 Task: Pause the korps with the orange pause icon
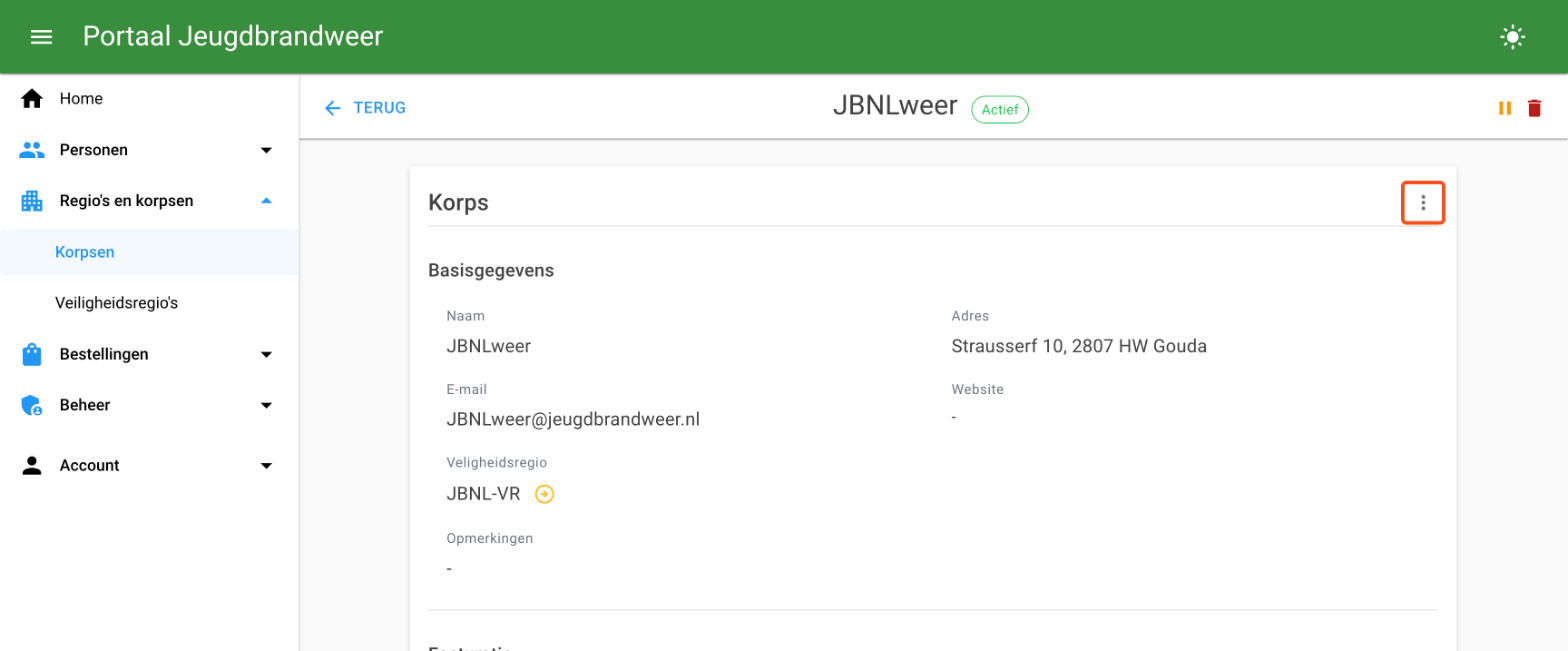[1505, 108]
